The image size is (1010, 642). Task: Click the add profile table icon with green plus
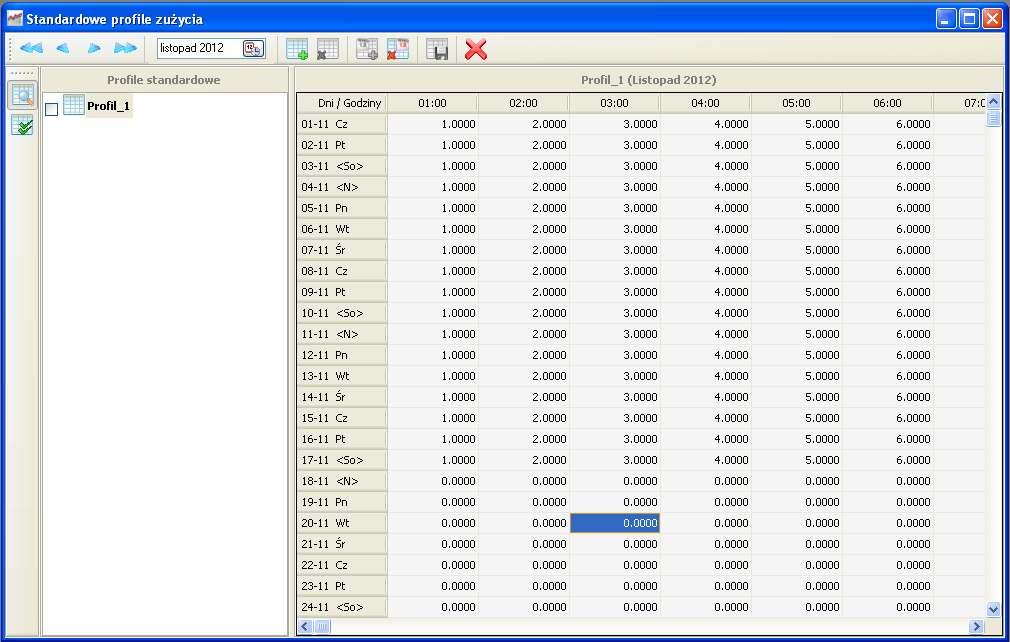coord(296,49)
